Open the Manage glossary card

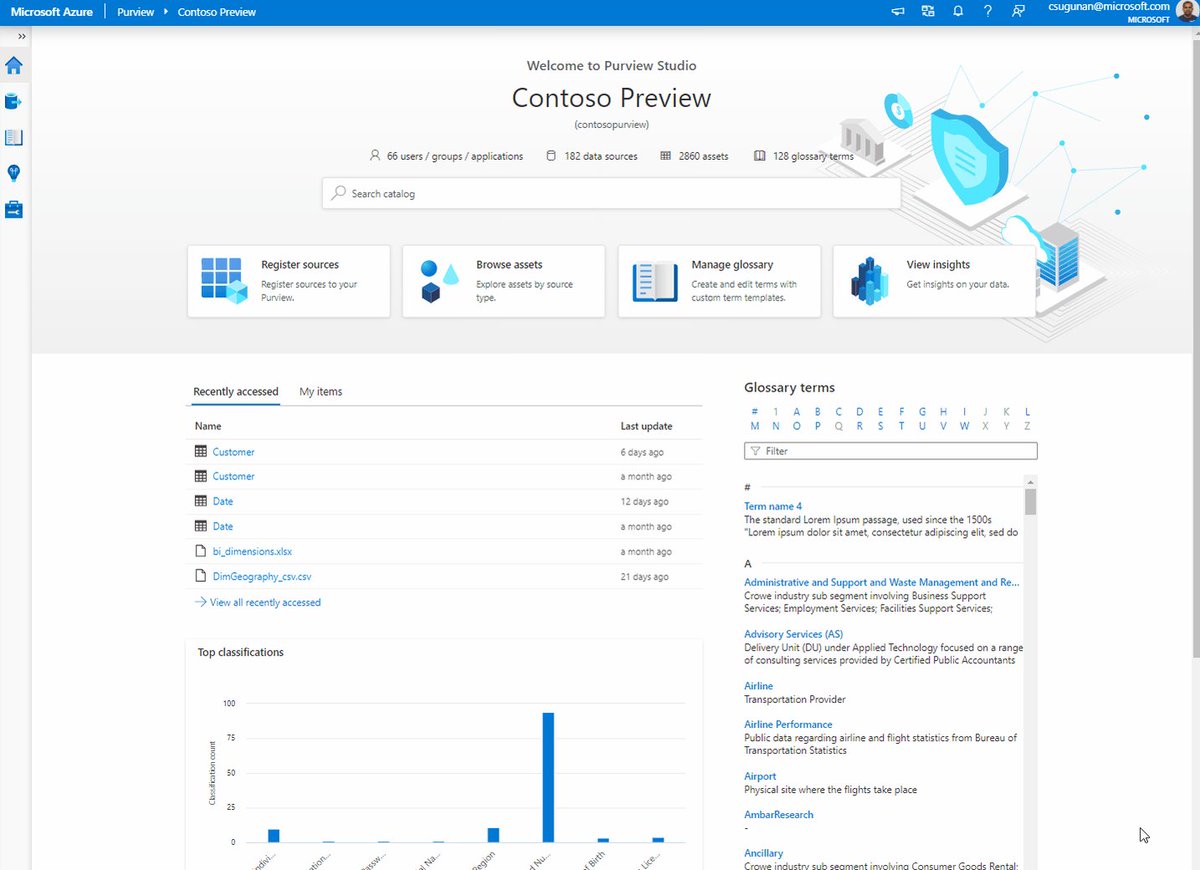coord(719,281)
